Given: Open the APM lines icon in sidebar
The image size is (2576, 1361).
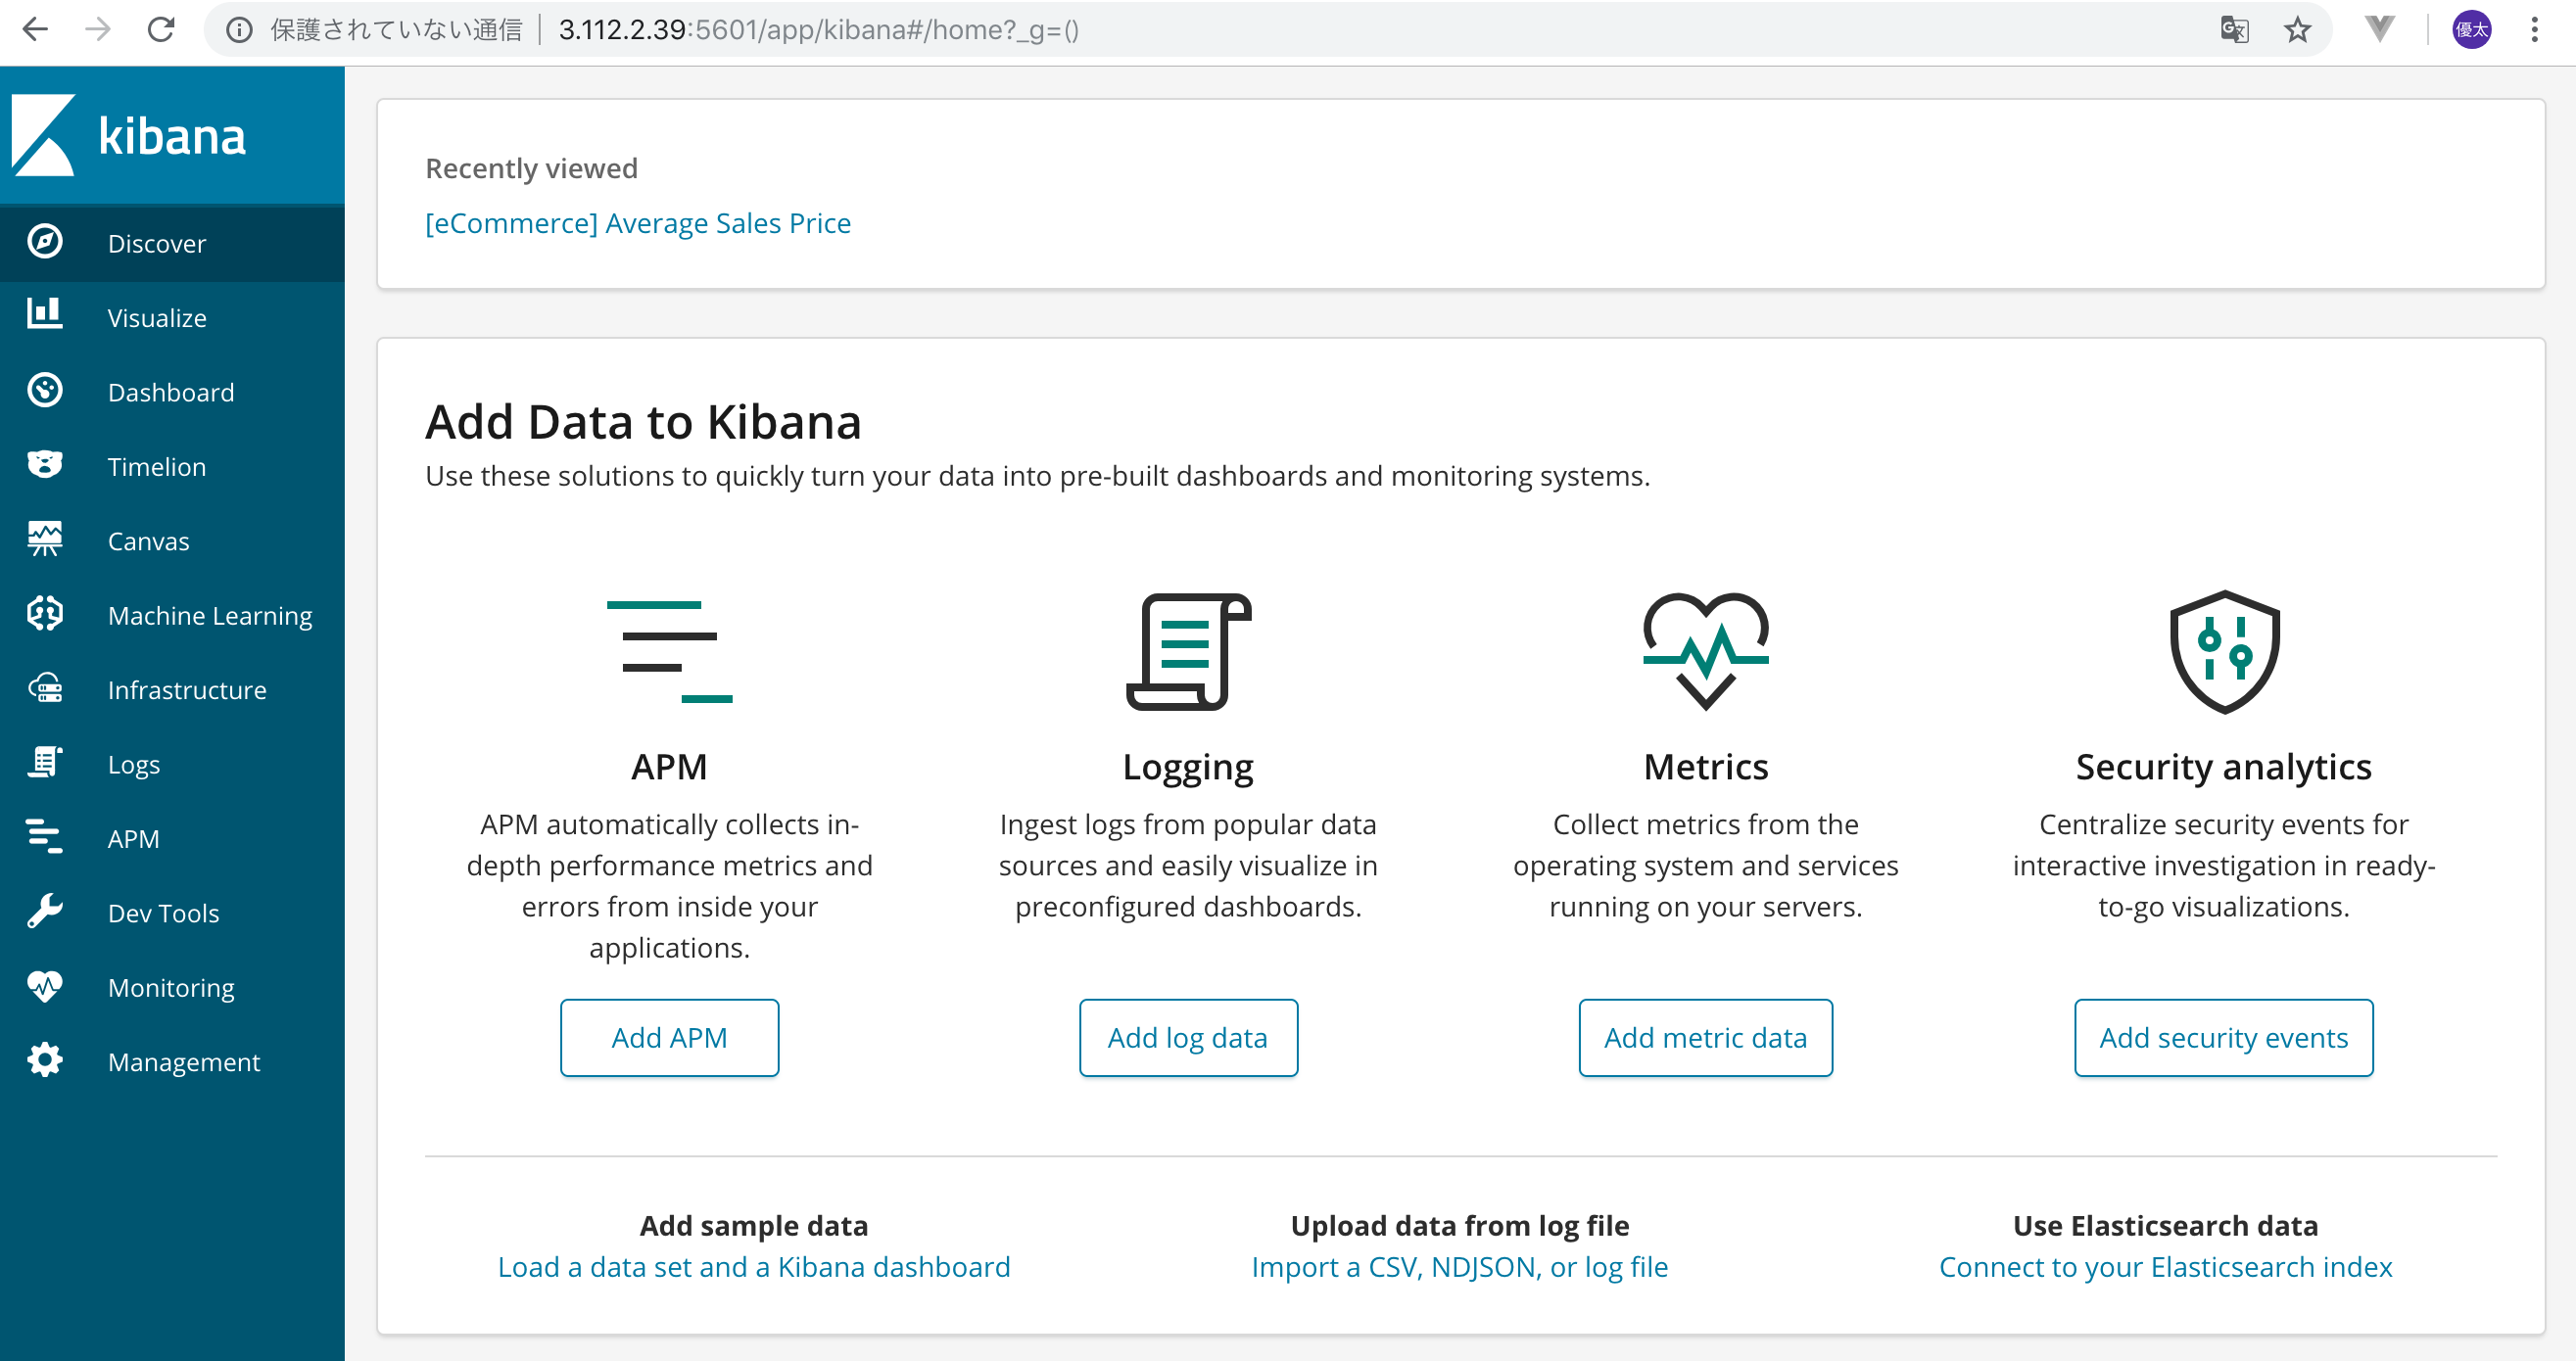Looking at the screenshot, I should pos(45,837).
